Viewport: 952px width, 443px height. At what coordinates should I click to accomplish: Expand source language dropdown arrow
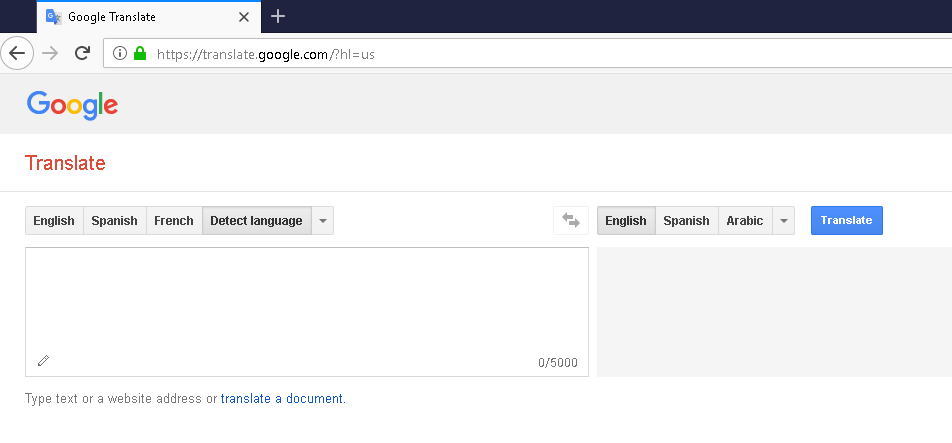[322, 221]
